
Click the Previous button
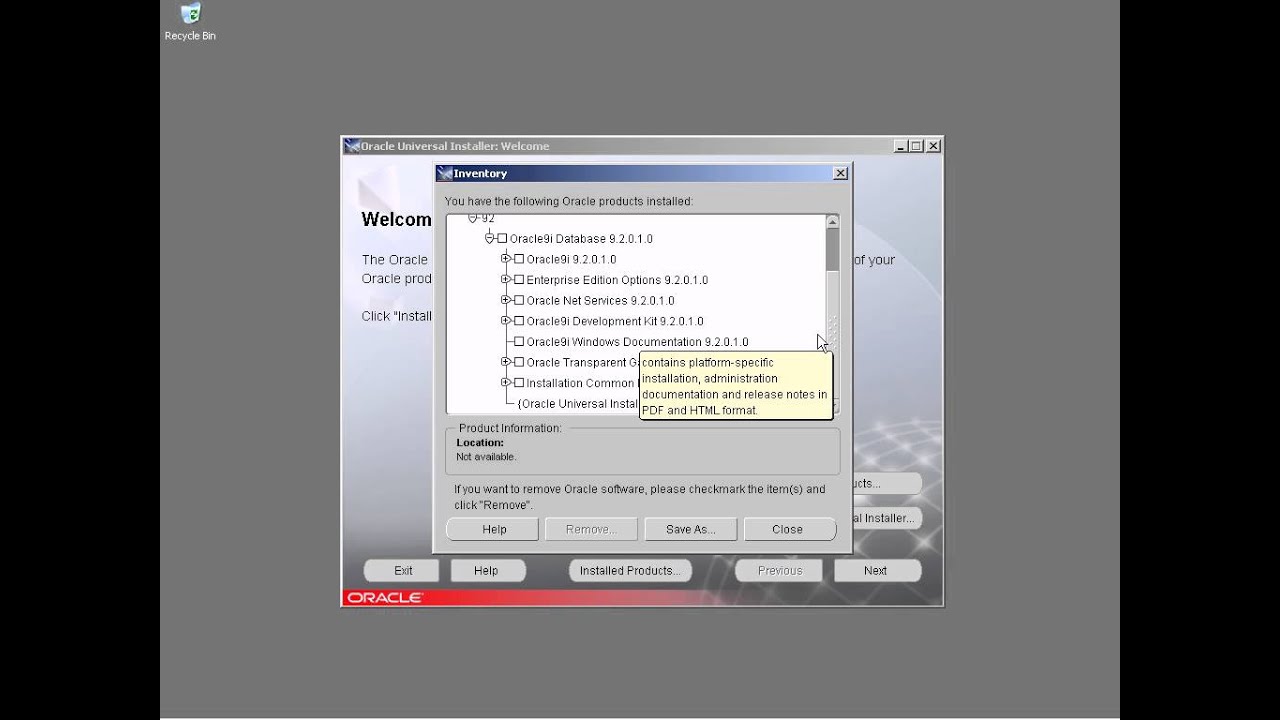coord(780,570)
